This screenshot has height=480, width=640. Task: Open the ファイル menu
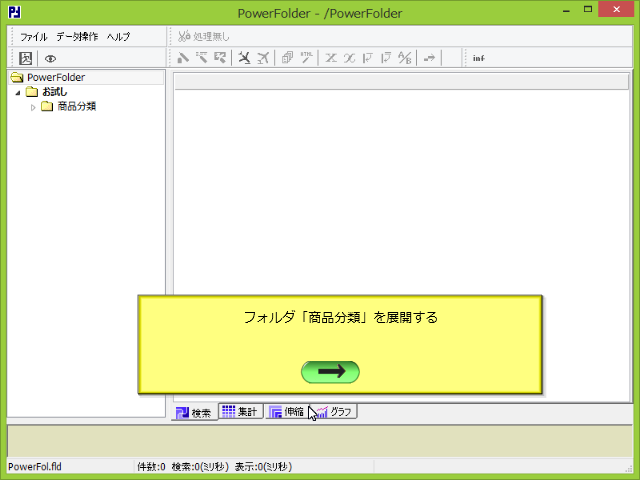[33, 37]
